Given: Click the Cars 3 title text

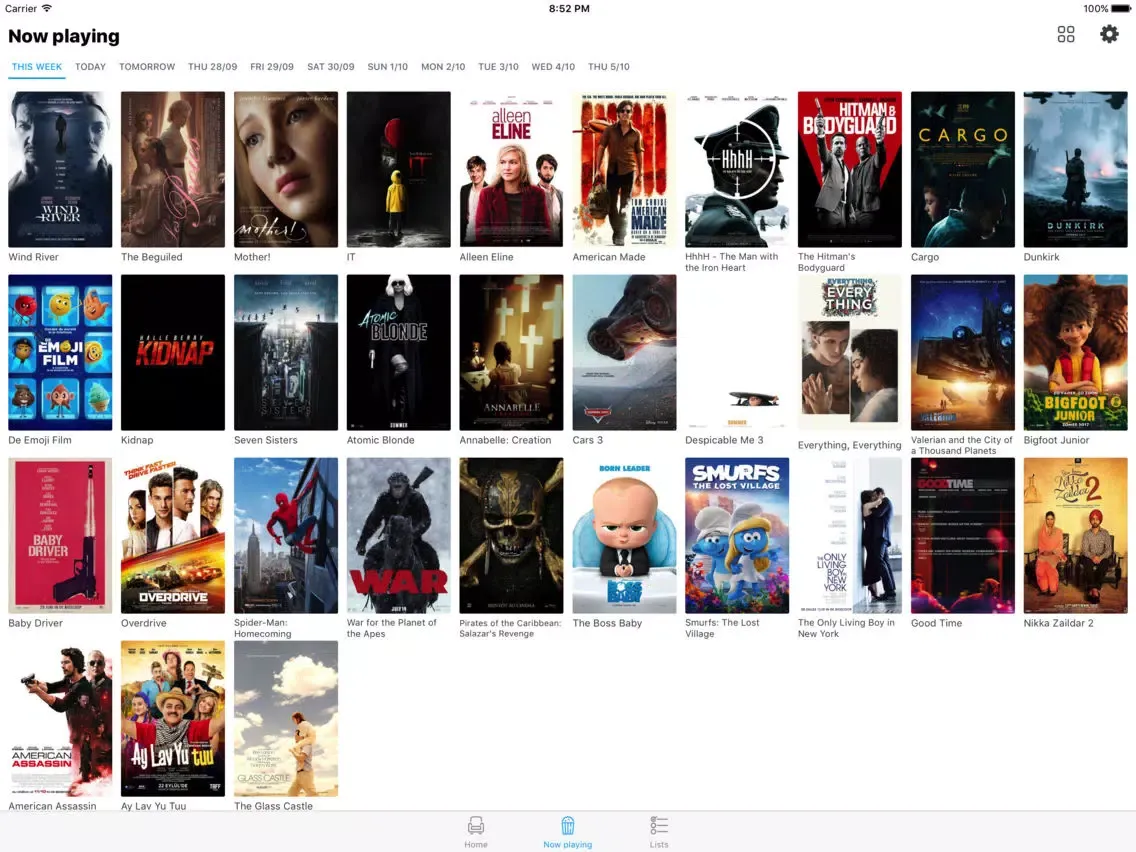Looking at the screenshot, I should click(588, 440).
